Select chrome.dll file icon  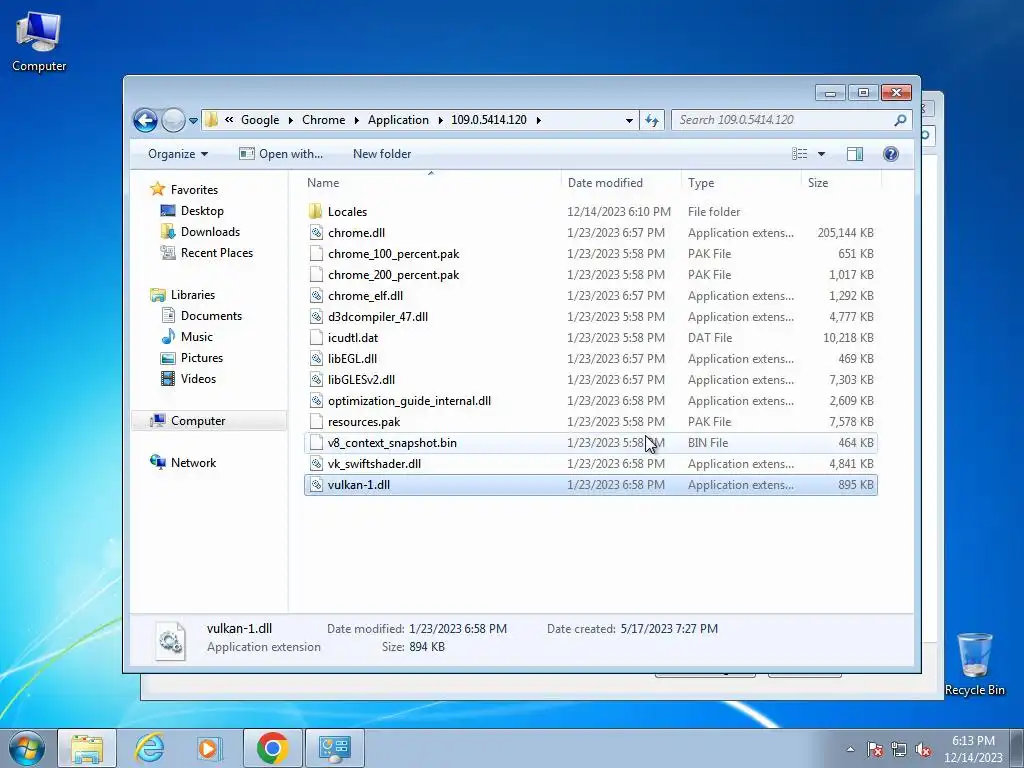(316, 232)
